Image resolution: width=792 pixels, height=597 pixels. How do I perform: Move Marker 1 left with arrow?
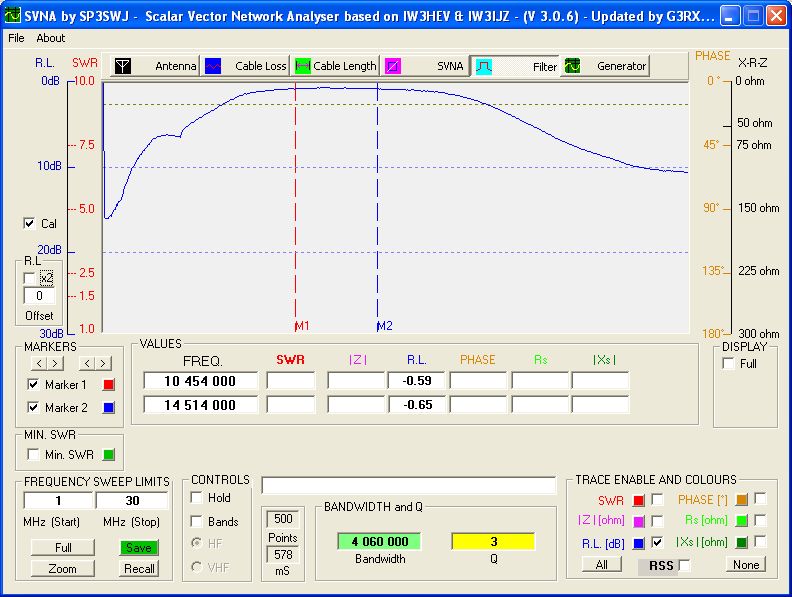click(37, 362)
